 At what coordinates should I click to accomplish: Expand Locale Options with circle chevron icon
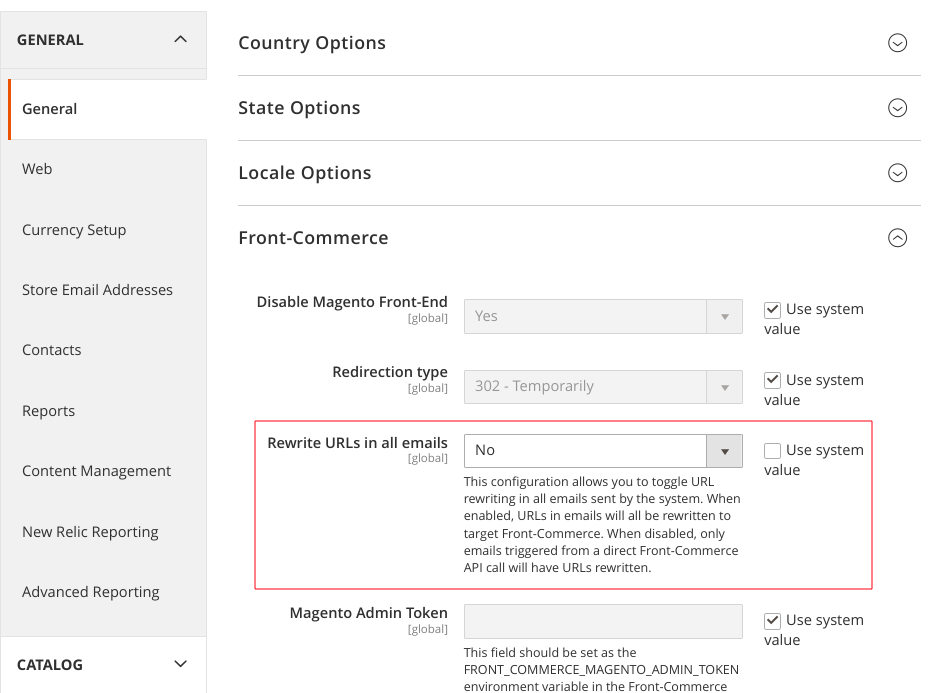[x=897, y=173]
